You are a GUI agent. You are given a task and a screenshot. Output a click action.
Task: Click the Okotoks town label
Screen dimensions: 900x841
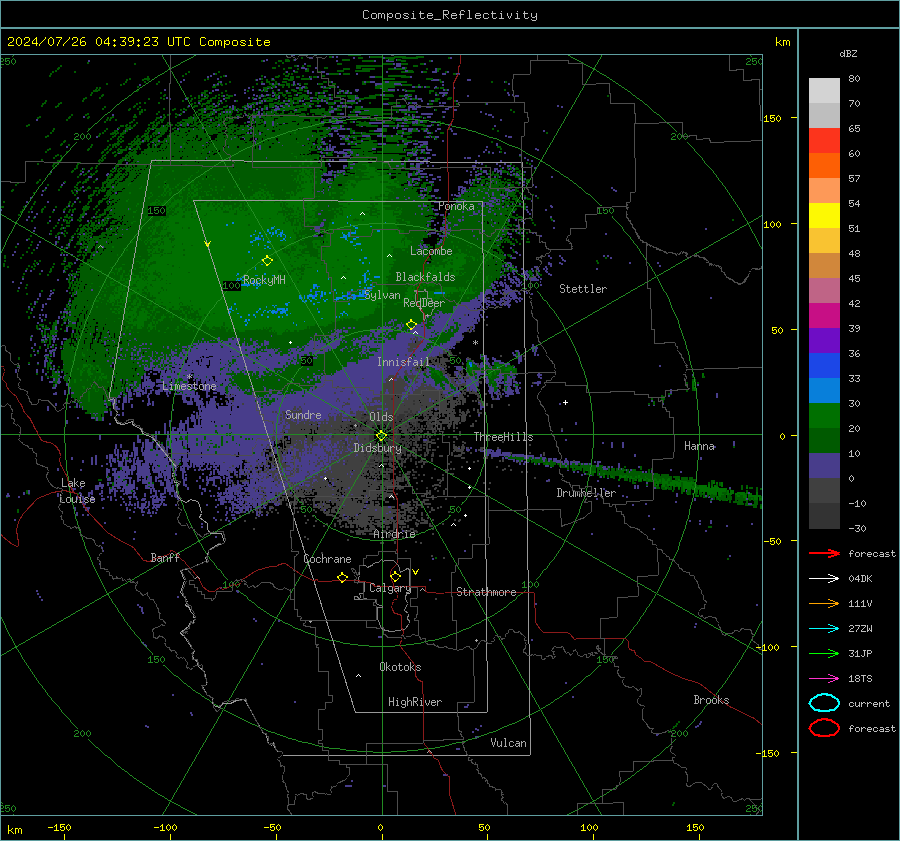tap(400, 667)
